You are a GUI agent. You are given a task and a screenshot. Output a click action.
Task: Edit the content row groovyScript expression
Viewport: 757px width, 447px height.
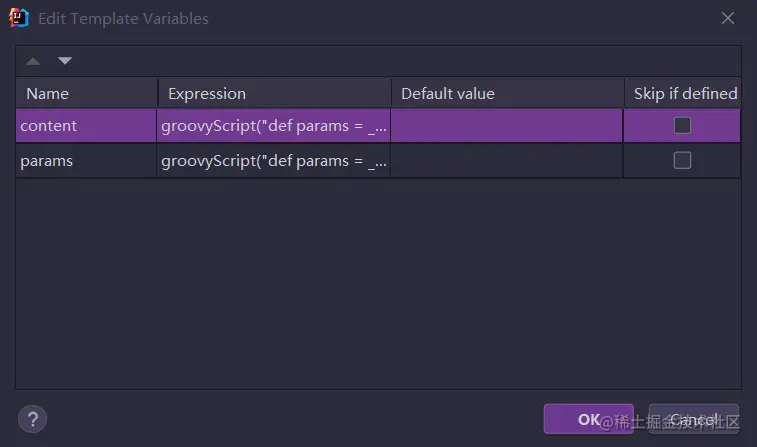(x=274, y=126)
